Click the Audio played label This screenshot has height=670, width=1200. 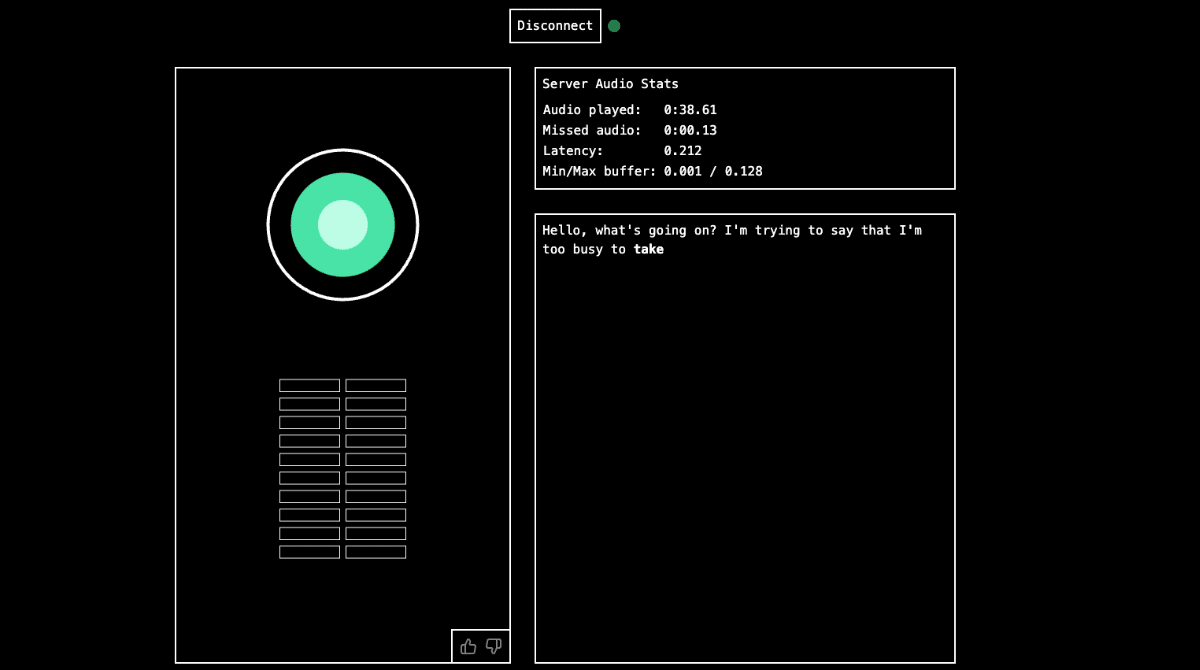pos(591,110)
